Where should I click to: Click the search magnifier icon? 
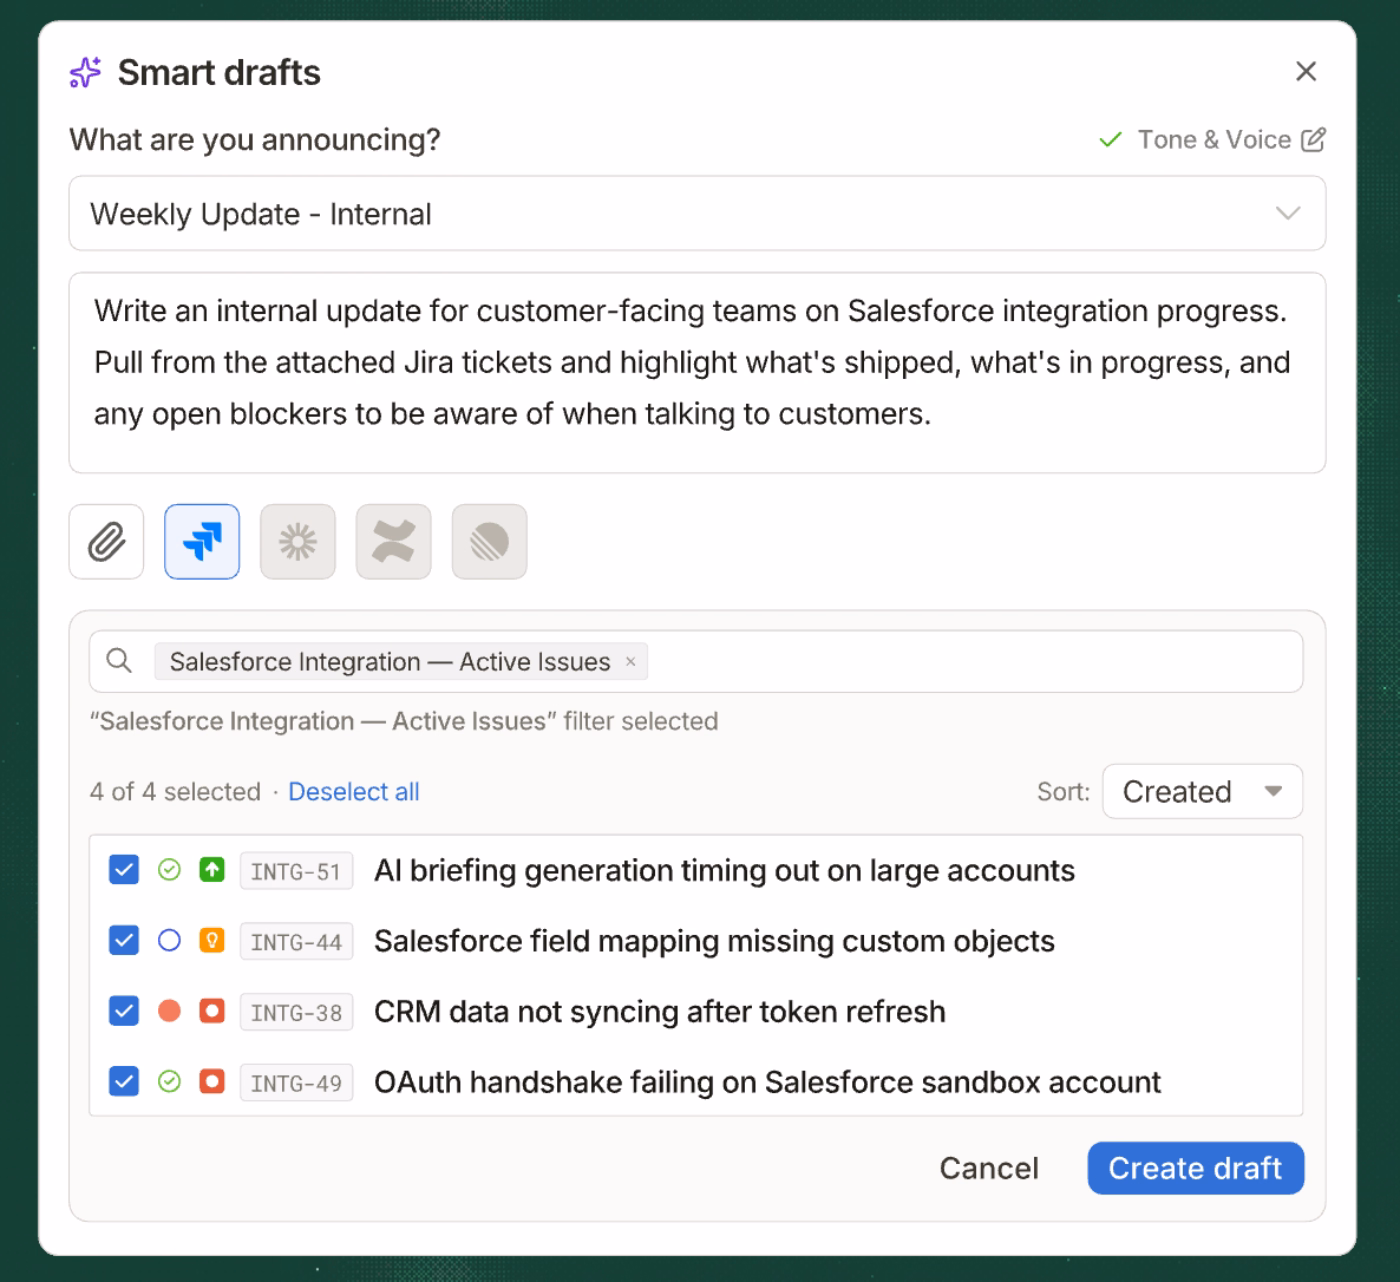coord(119,661)
